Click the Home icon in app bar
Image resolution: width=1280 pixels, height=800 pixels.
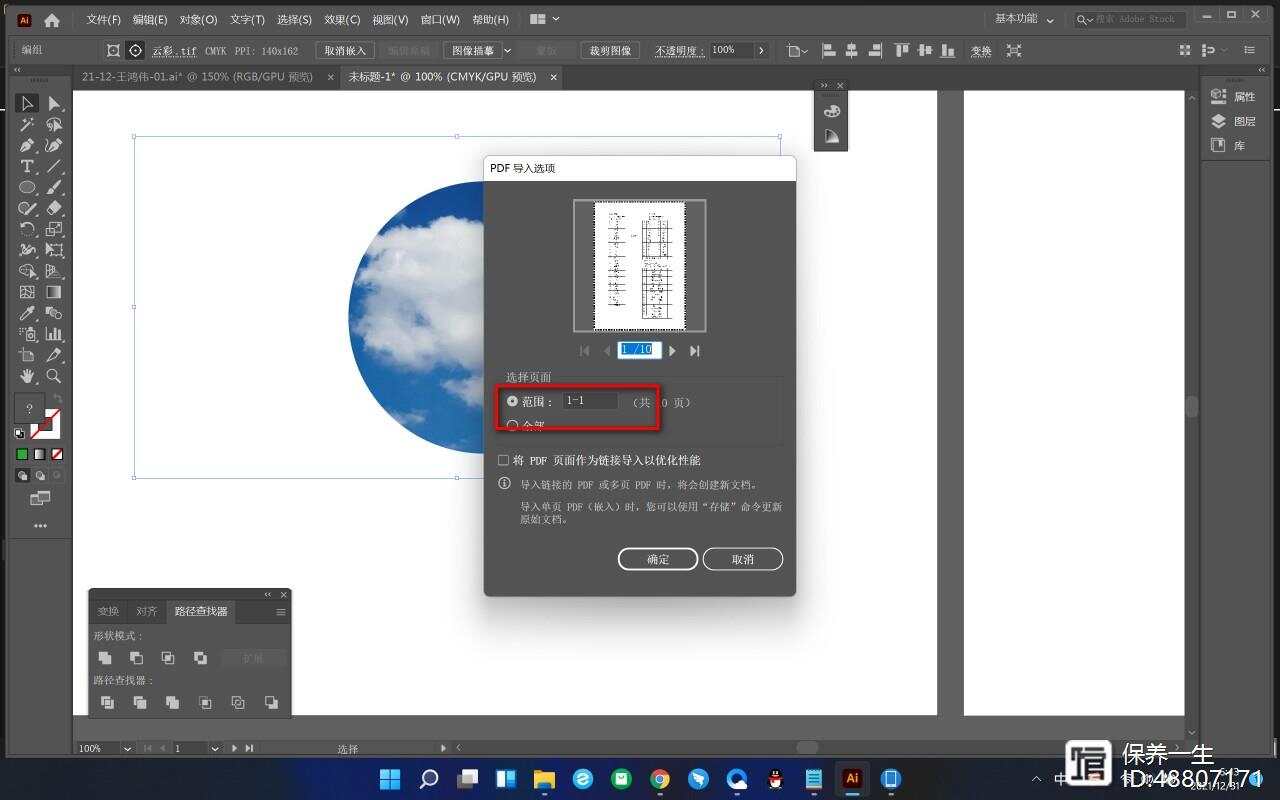pos(52,20)
